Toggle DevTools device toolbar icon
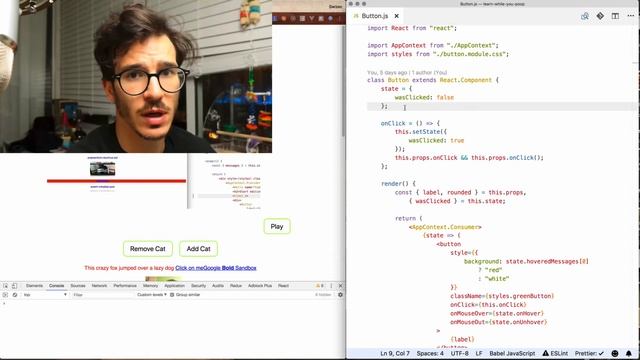 (x=14, y=286)
